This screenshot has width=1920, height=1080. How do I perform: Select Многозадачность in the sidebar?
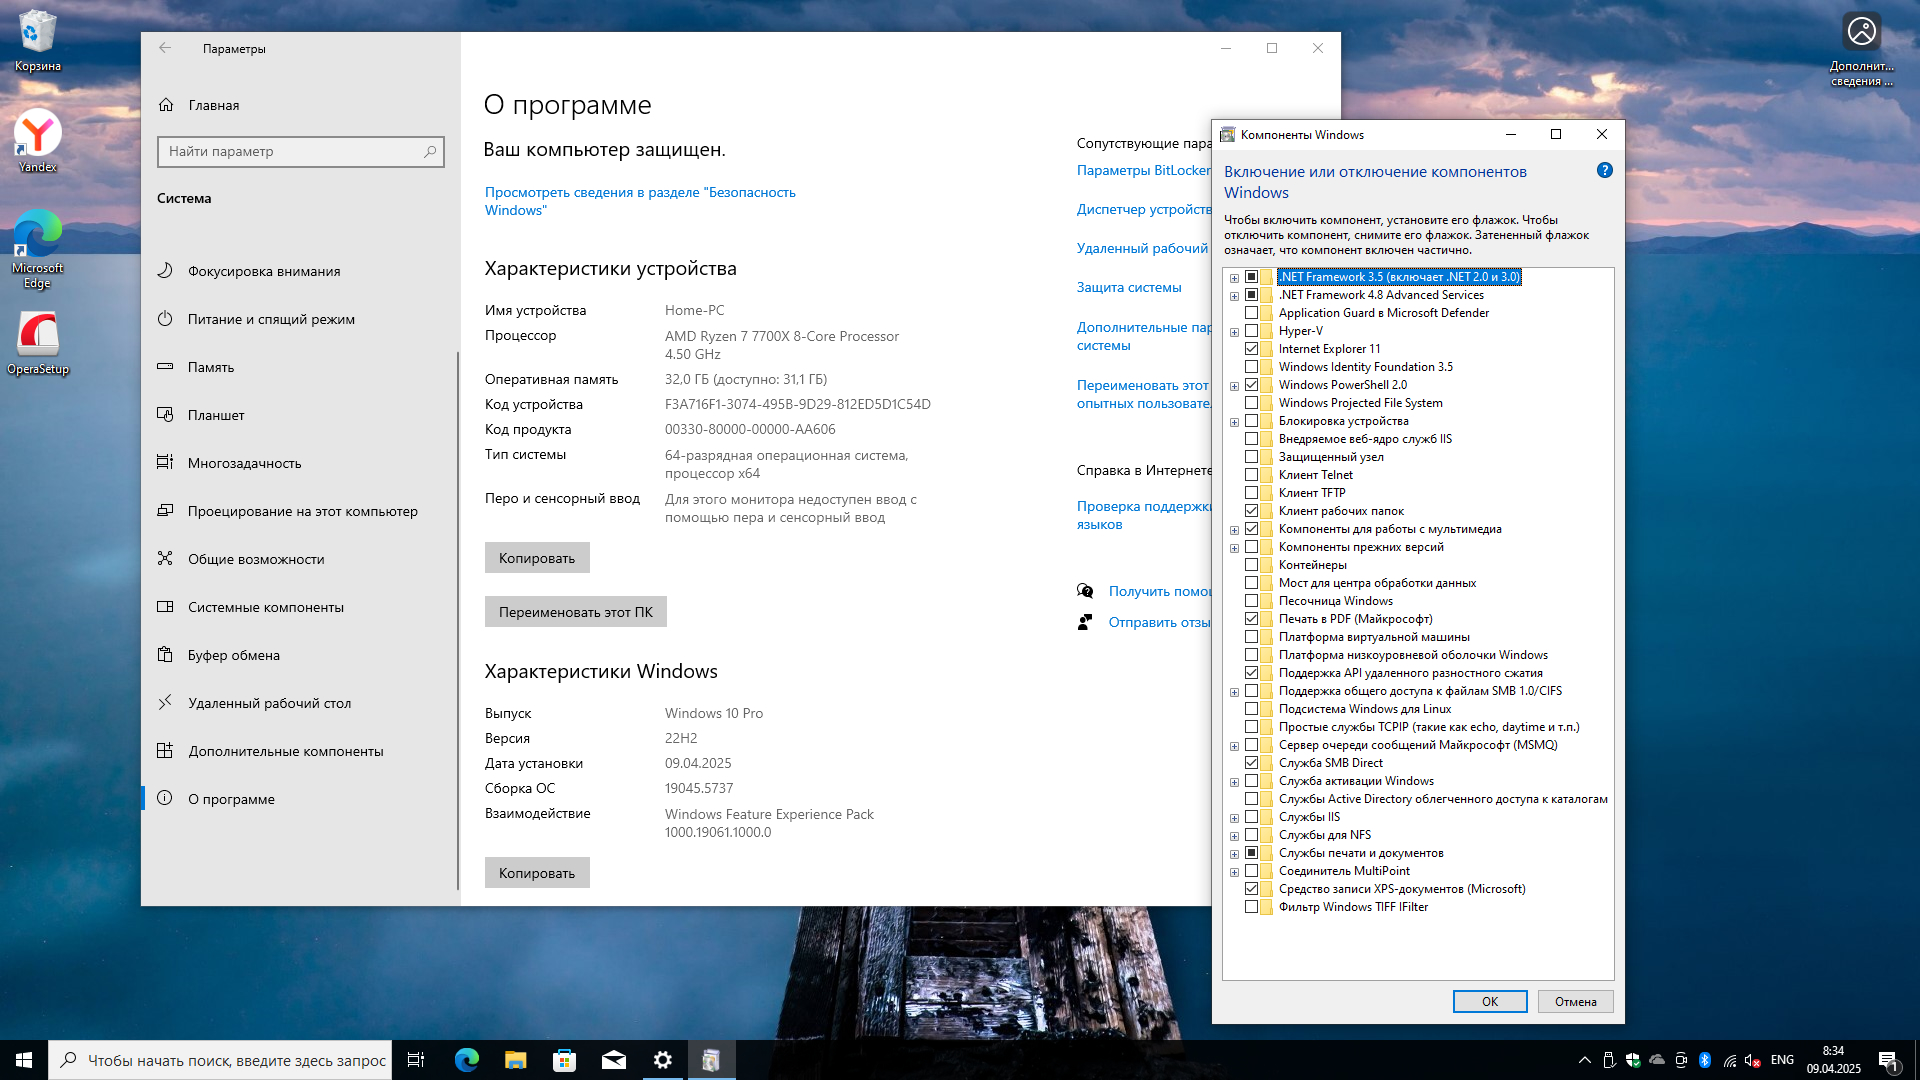[x=244, y=463]
